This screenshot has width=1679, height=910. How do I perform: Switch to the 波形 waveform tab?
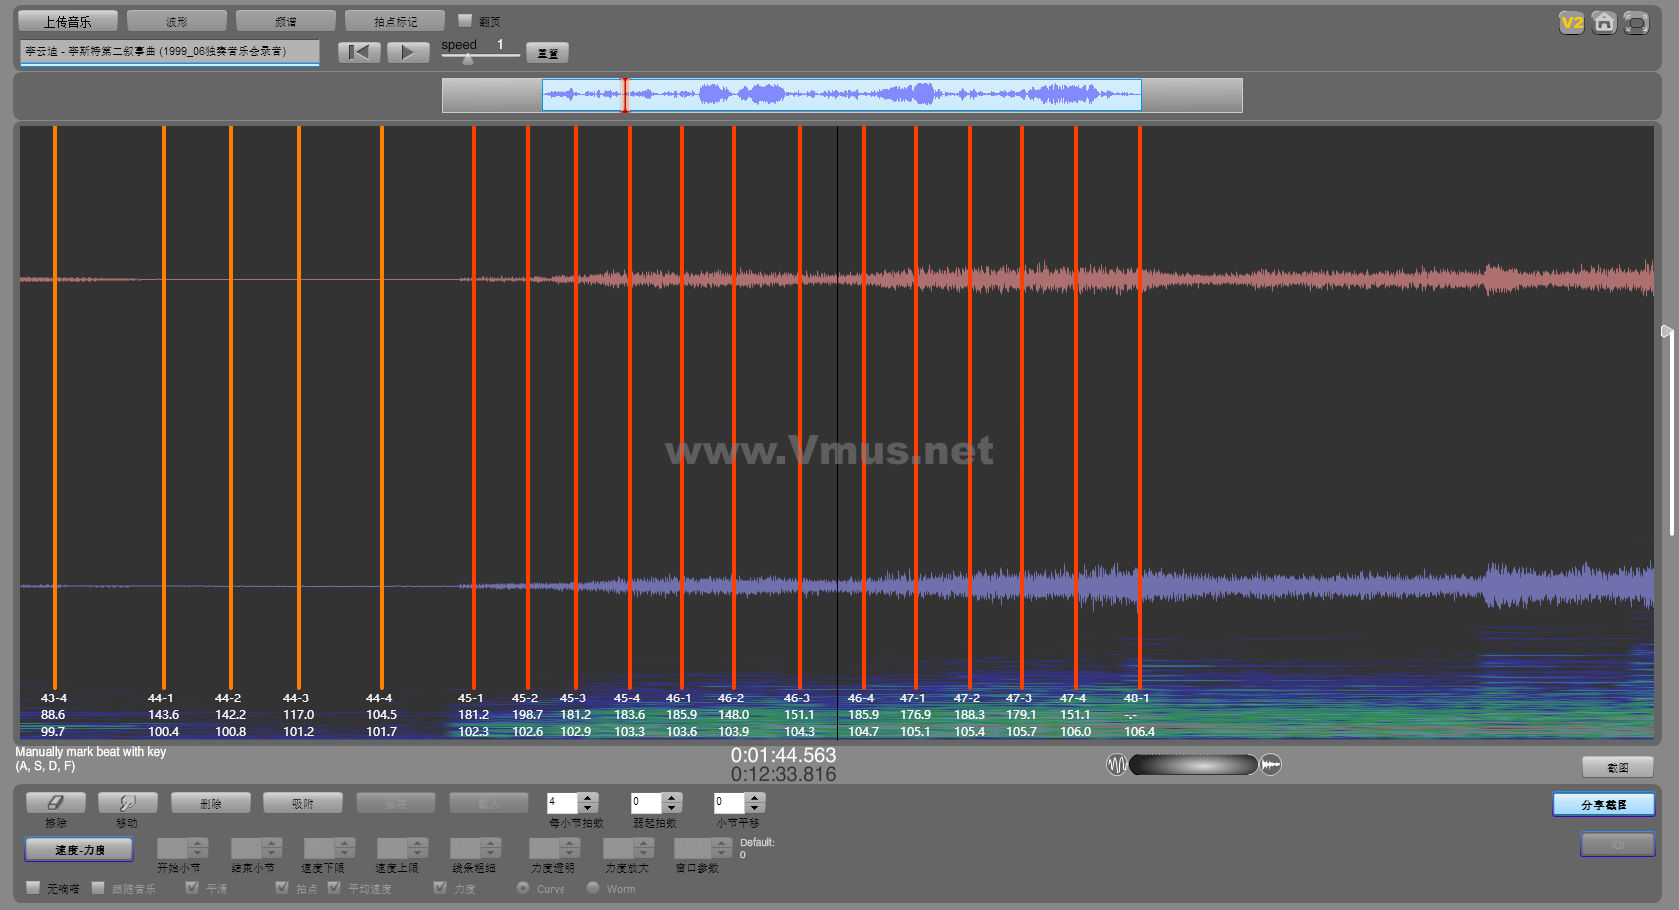(x=176, y=21)
